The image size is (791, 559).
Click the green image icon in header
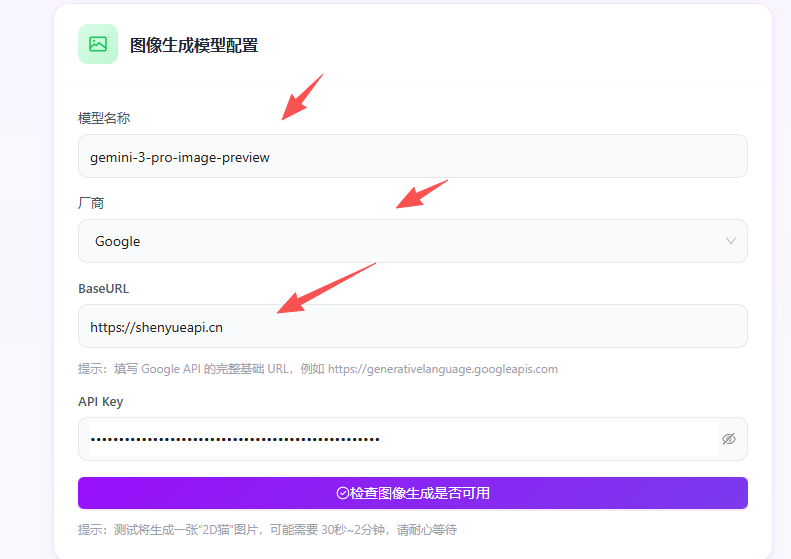pyautogui.click(x=97, y=44)
